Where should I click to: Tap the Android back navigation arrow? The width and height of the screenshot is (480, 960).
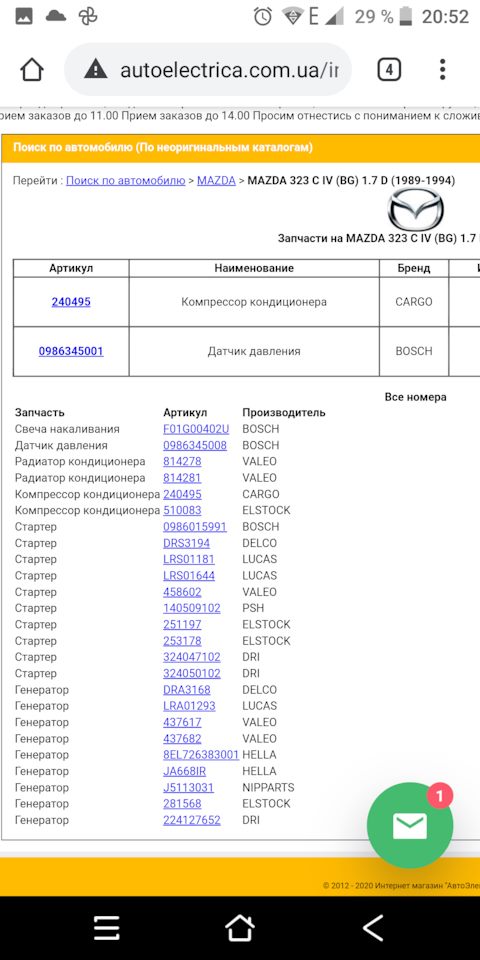pyautogui.click(x=373, y=928)
